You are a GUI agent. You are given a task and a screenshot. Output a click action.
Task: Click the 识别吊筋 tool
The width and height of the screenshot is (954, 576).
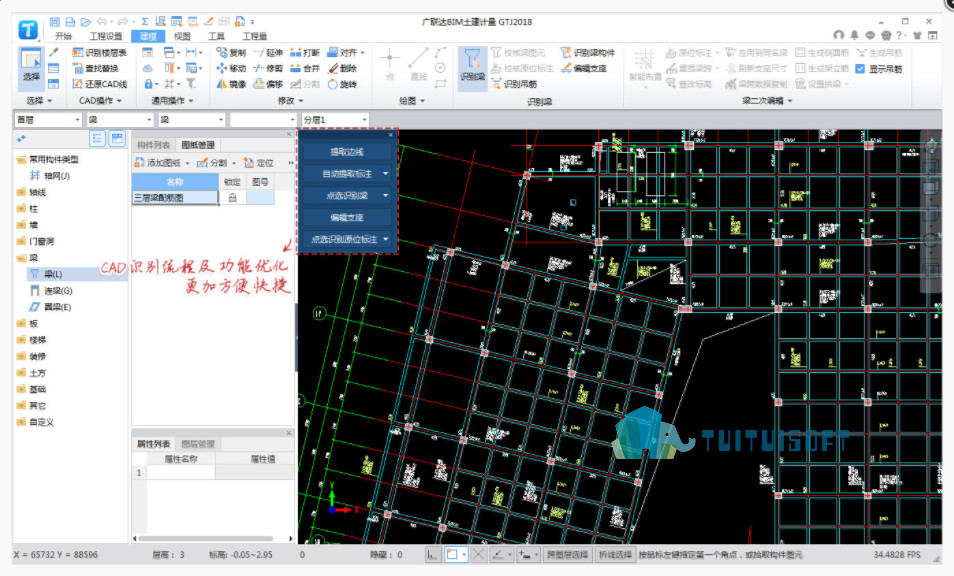(515, 84)
